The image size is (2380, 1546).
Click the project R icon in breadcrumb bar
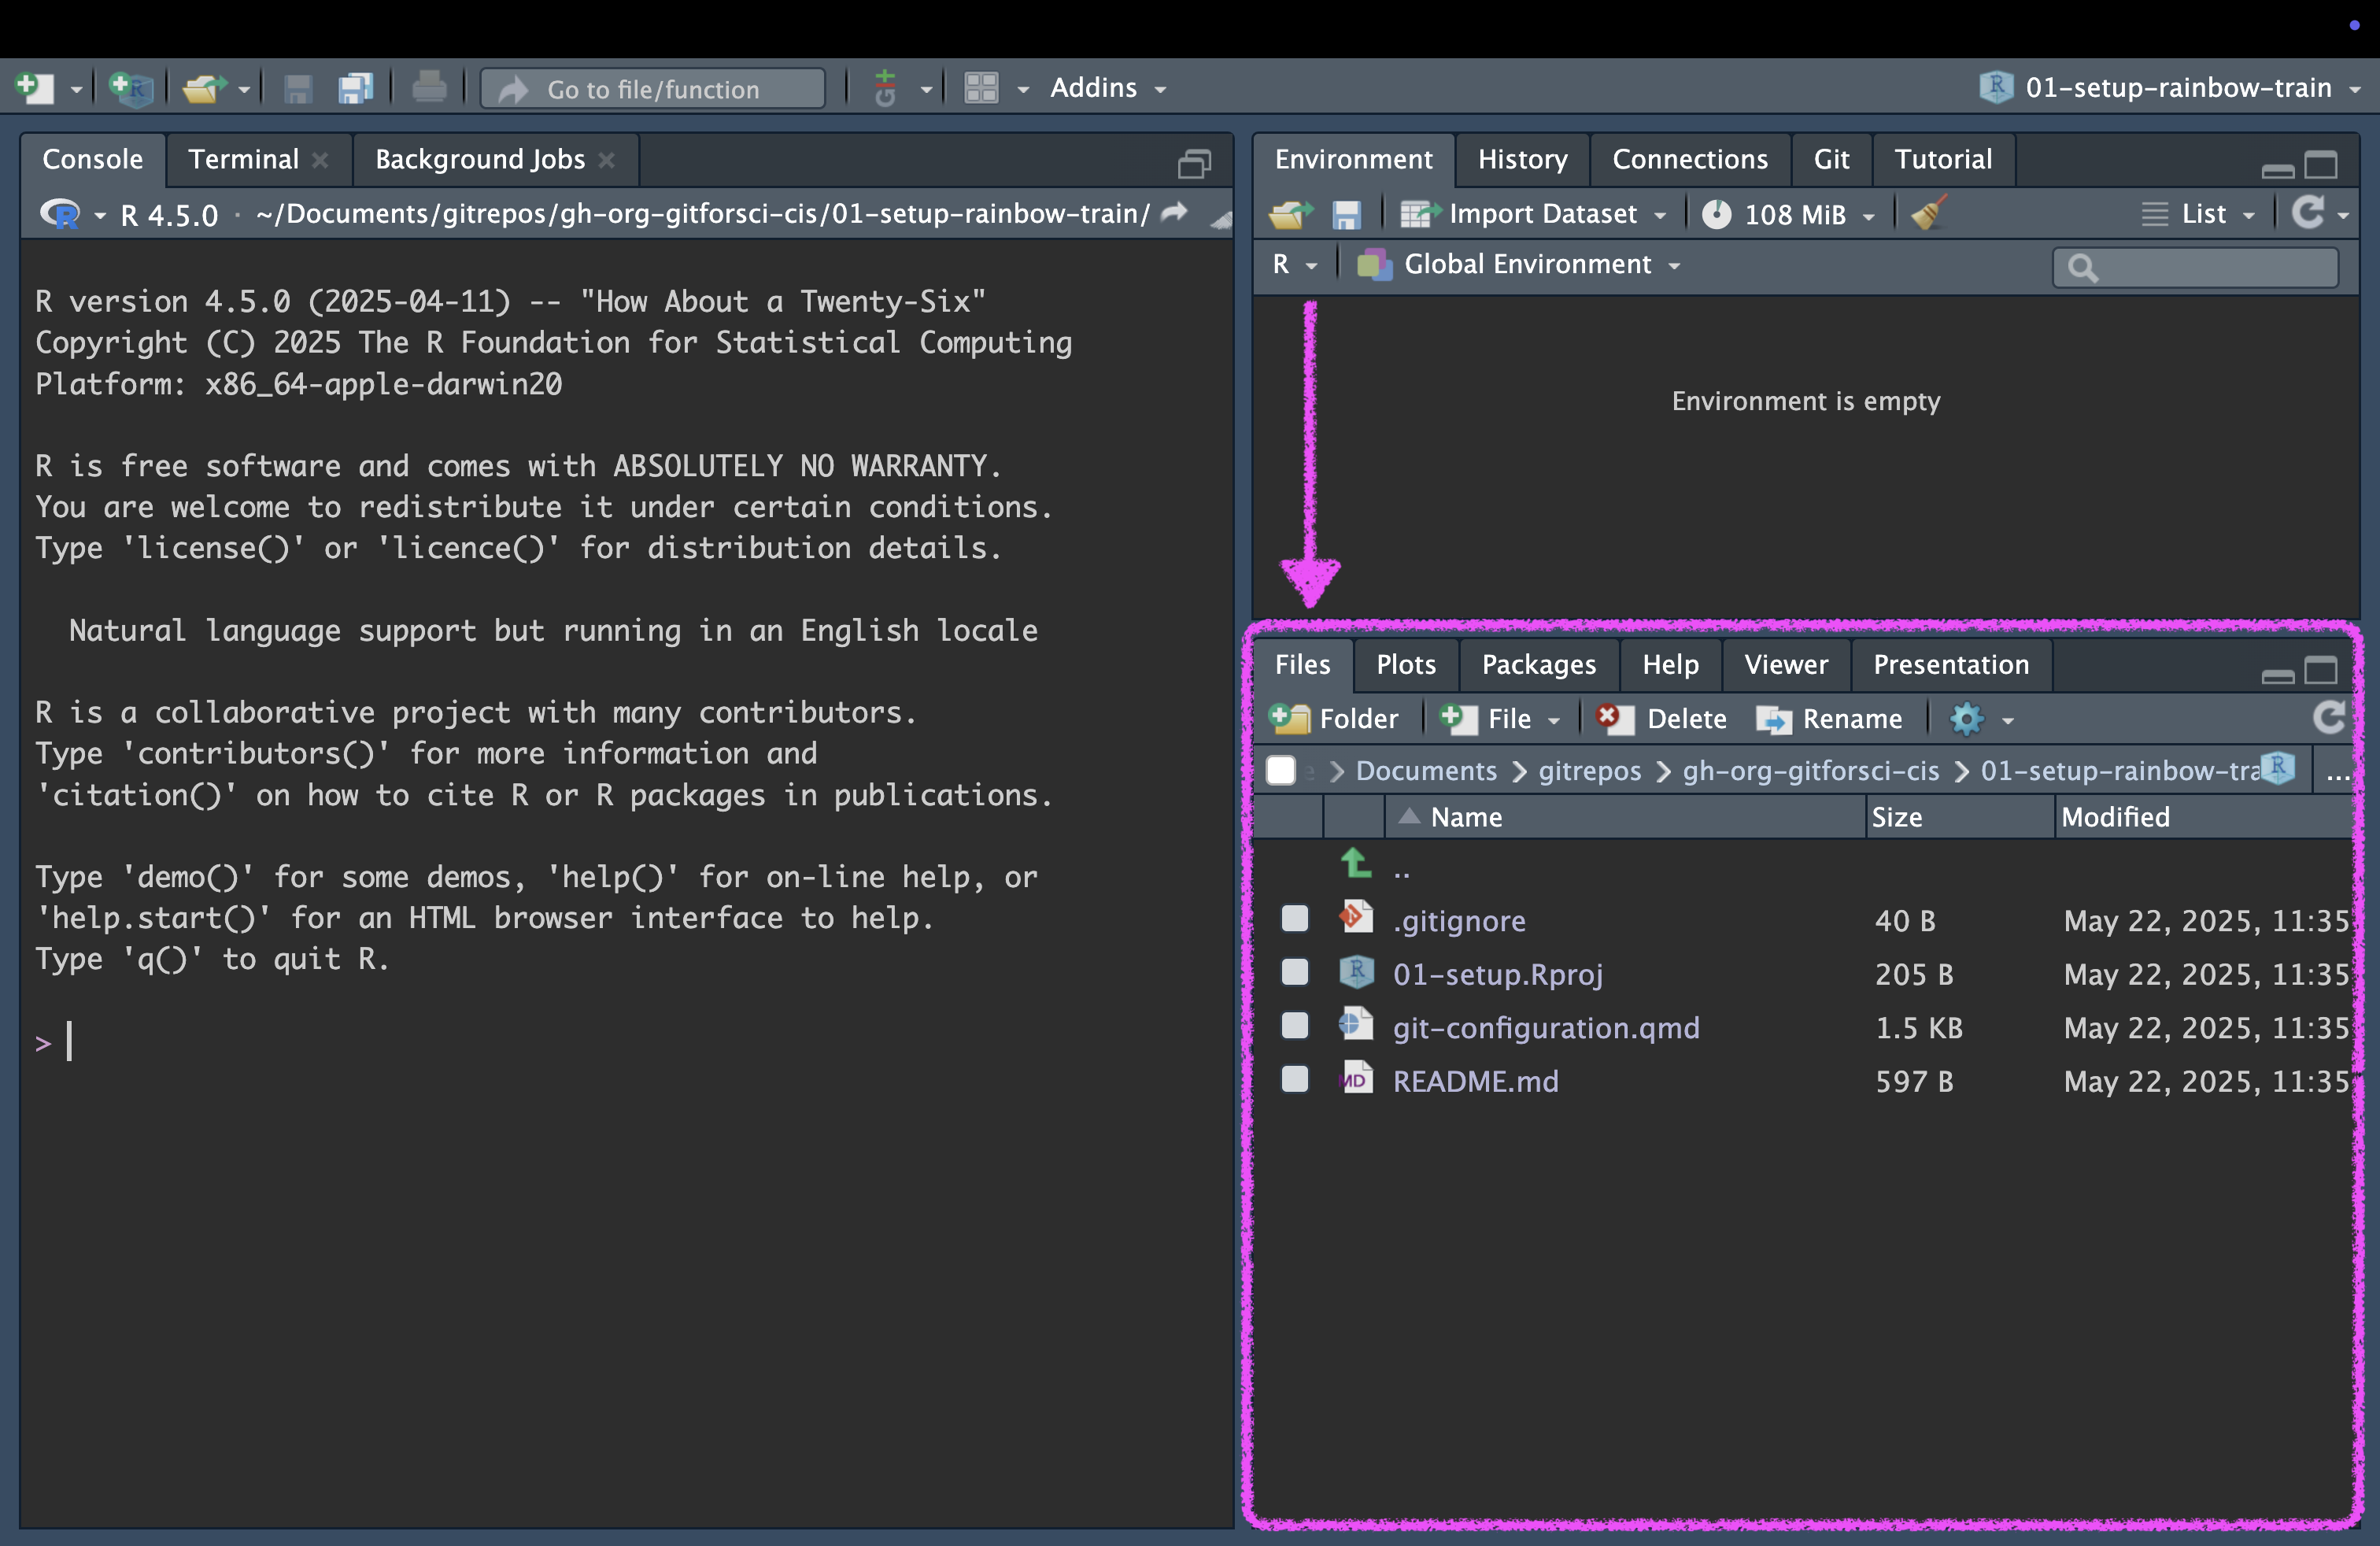(x=2278, y=768)
